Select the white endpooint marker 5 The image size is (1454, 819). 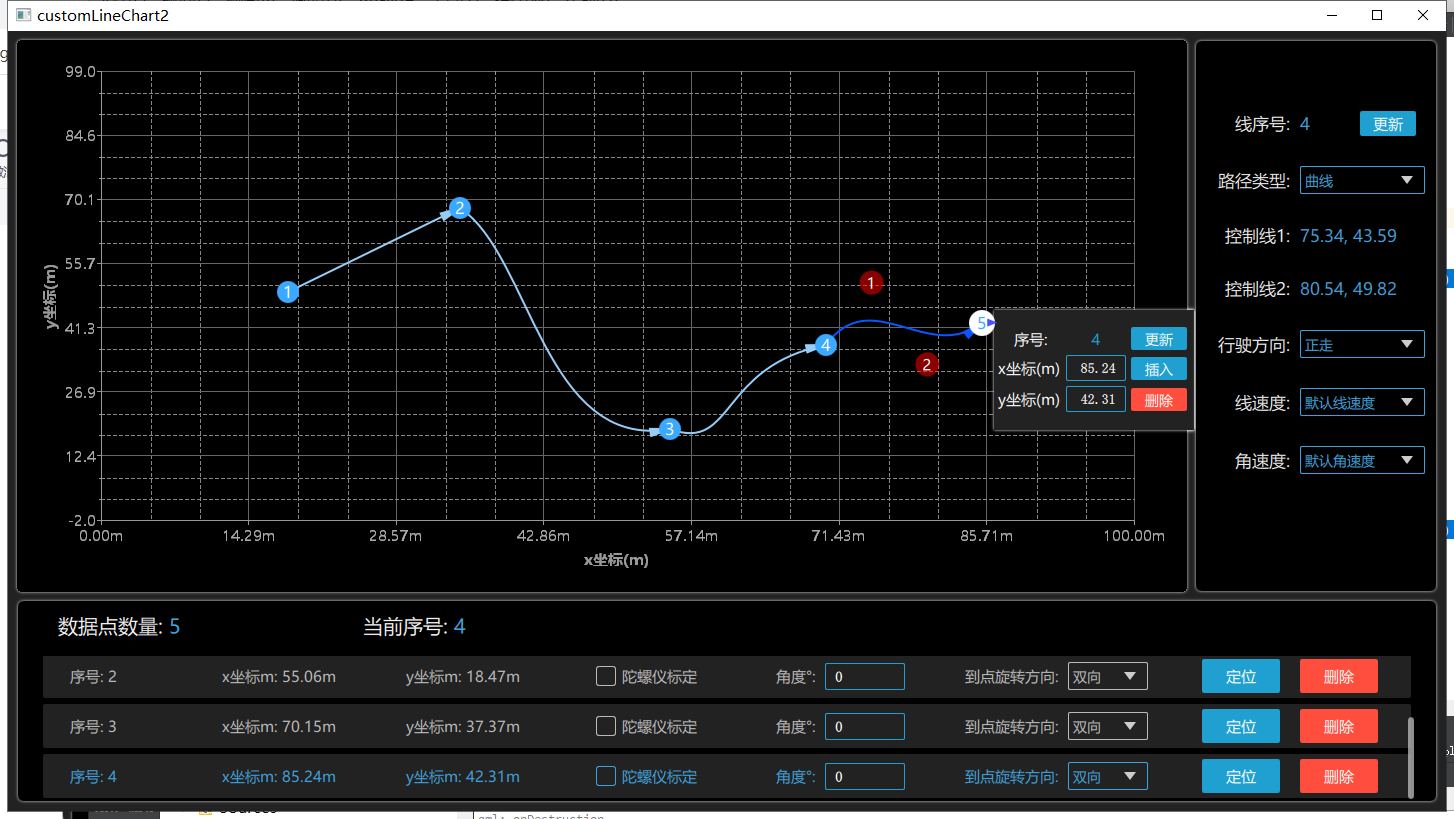tap(980, 322)
